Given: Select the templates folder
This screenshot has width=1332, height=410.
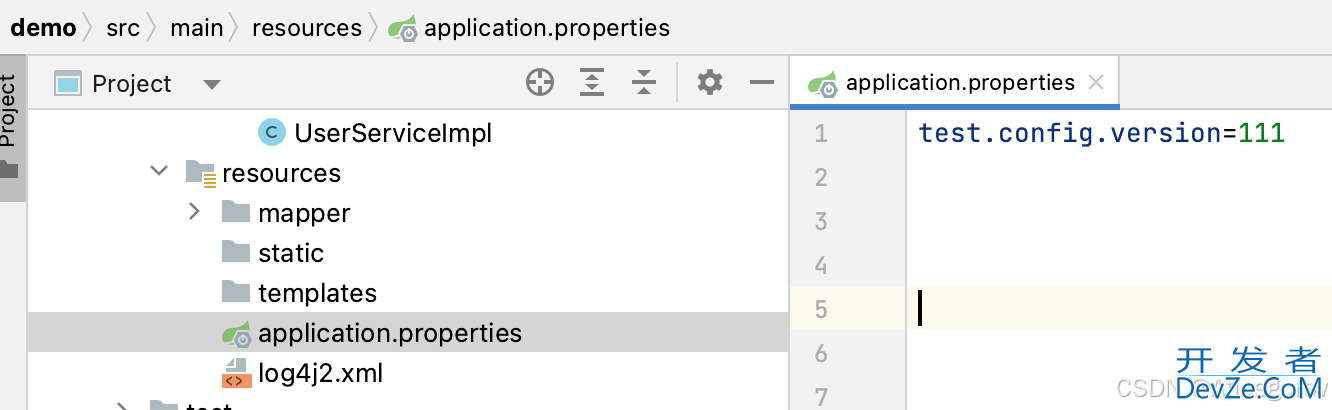Looking at the screenshot, I should click(x=317, y=293).
